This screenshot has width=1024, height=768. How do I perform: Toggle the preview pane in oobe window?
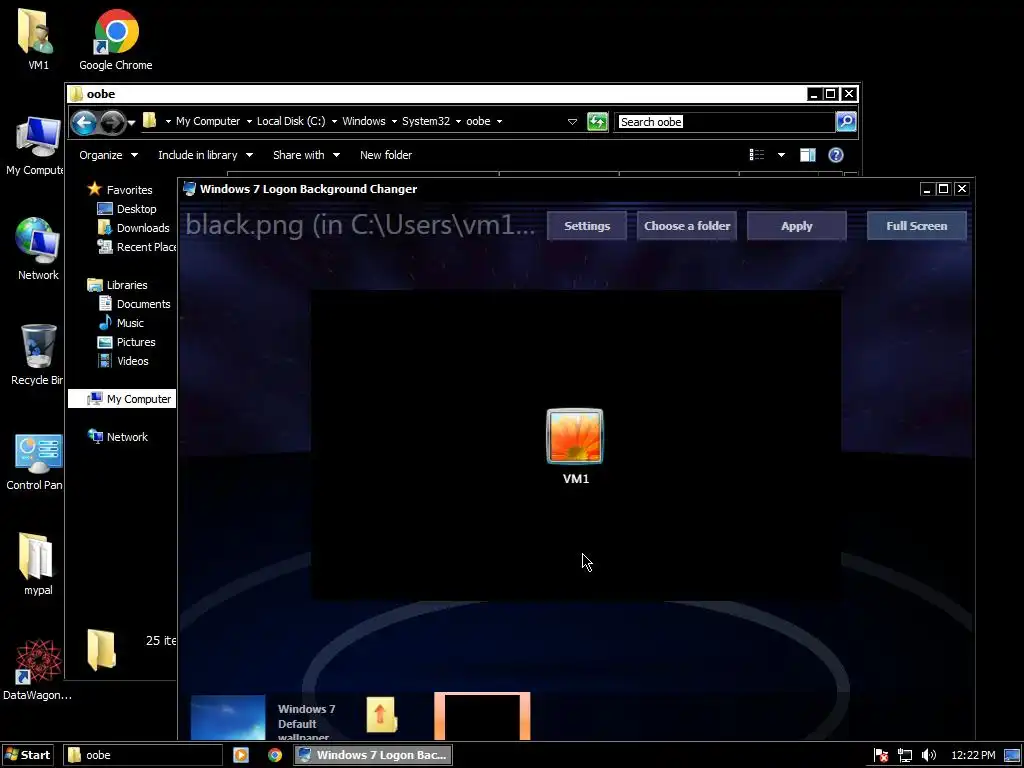click(x=808, y=155)
